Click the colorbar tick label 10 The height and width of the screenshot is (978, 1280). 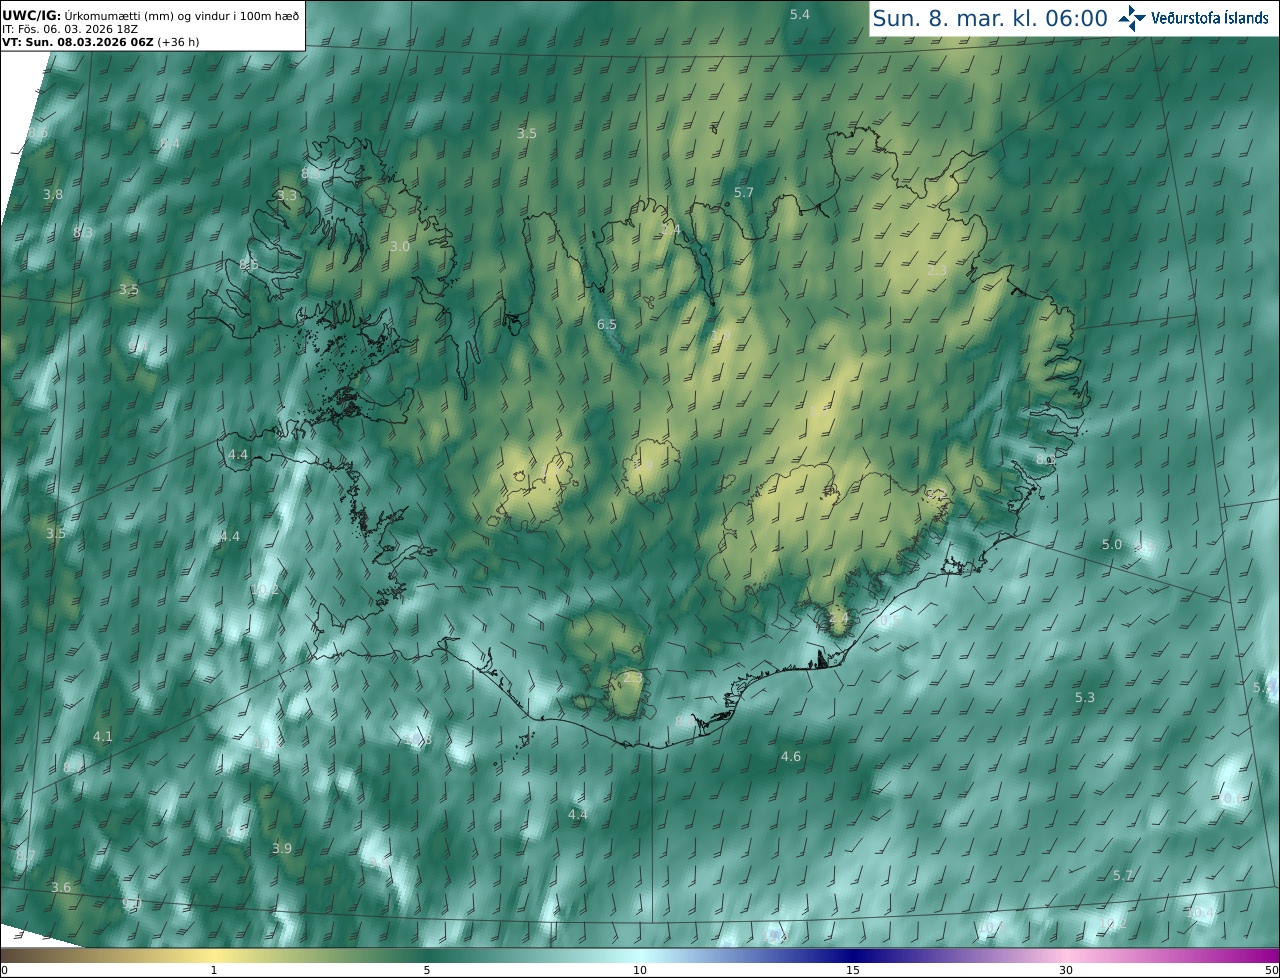640,970
